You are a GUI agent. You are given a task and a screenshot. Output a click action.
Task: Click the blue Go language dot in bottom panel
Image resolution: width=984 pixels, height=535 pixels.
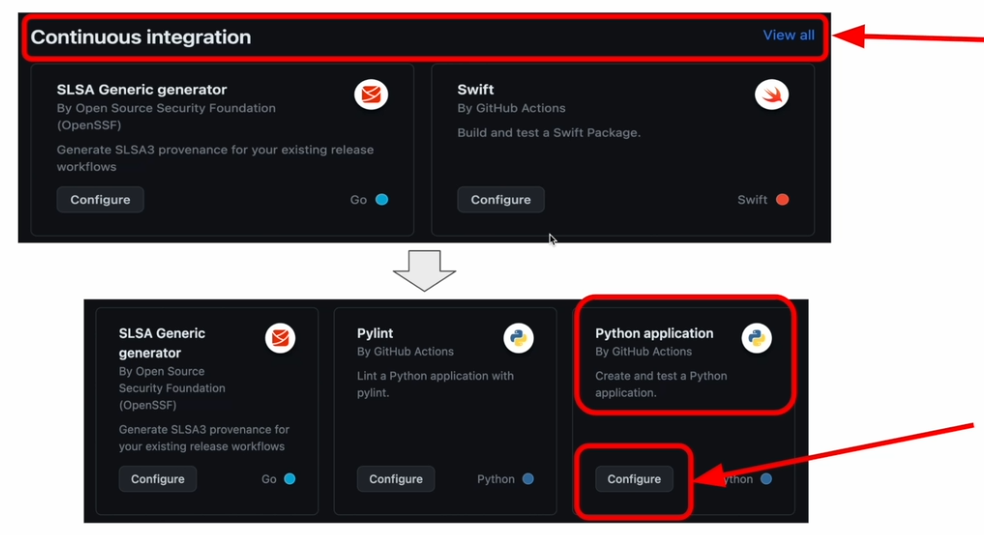pyautogui.click(x=289, y=479)
